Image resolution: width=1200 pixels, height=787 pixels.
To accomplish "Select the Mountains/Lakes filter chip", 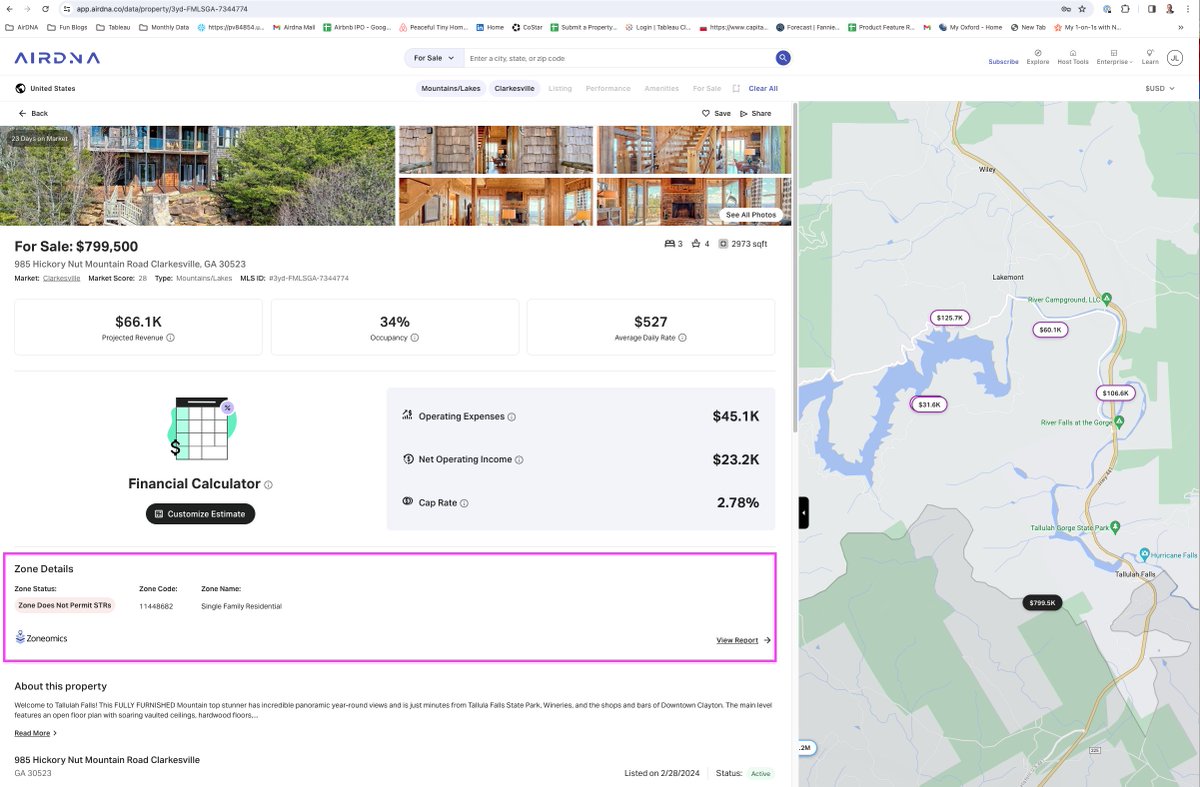I will click(x=451, y=88).
